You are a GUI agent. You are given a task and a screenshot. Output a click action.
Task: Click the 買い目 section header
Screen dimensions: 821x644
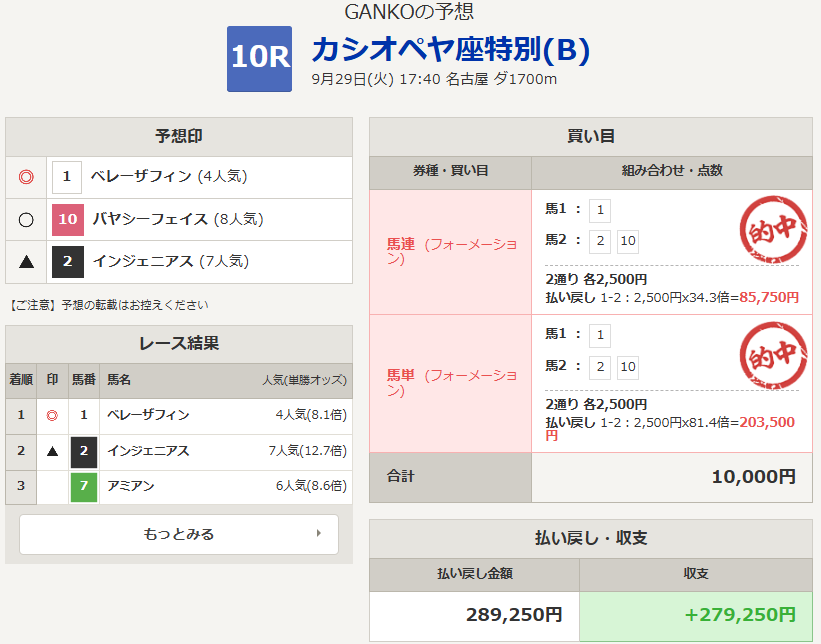pos(591,137)
